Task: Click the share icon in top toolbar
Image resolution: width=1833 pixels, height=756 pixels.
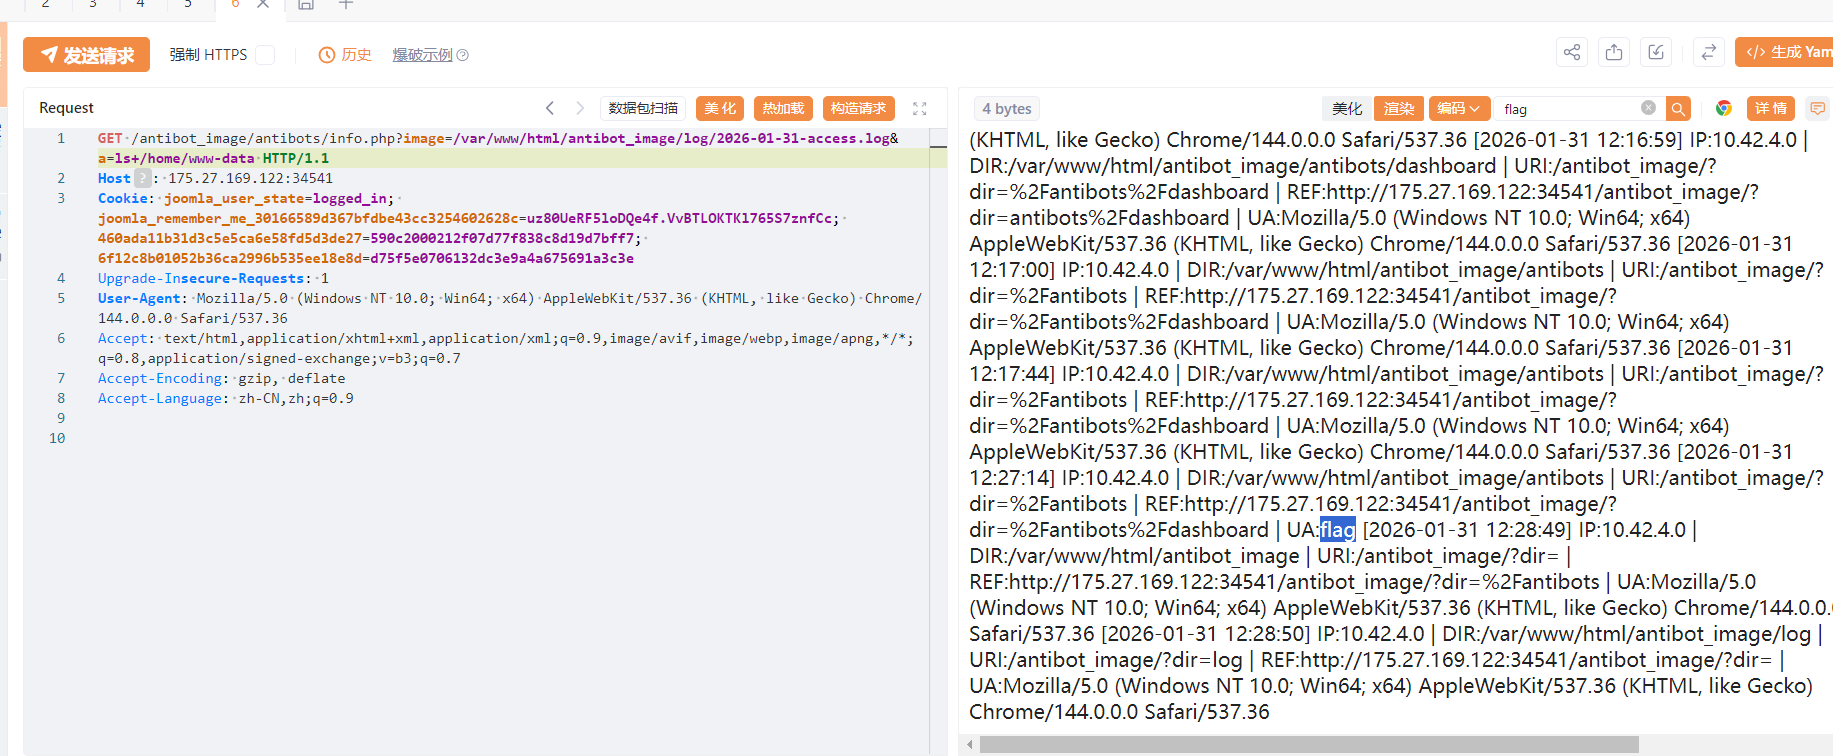Action: (1572, 53)
